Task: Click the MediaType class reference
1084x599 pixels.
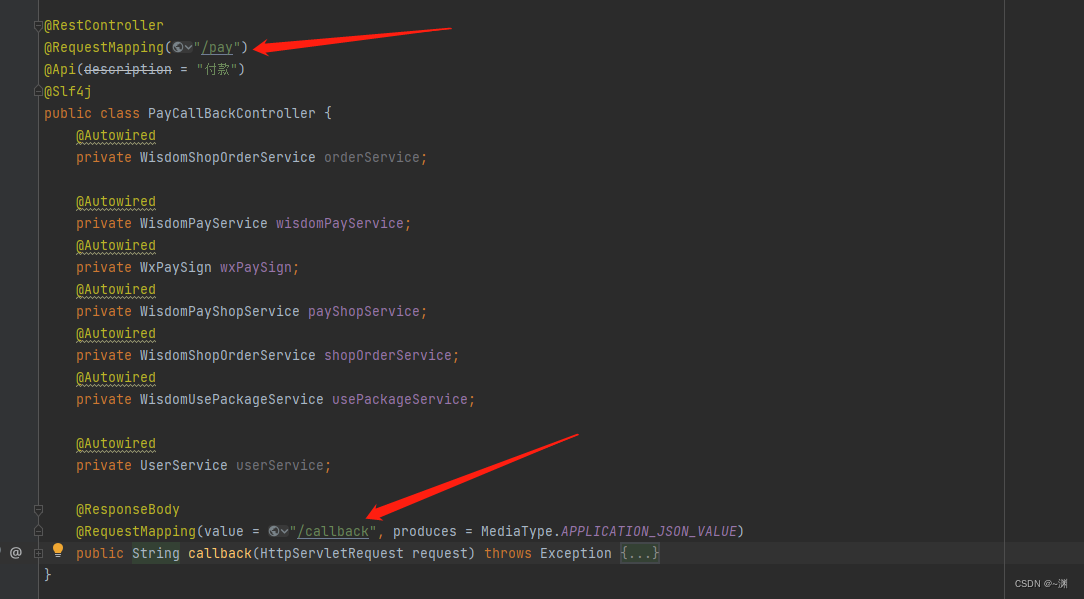Action: pyautogui.click(x=517, y=531)
